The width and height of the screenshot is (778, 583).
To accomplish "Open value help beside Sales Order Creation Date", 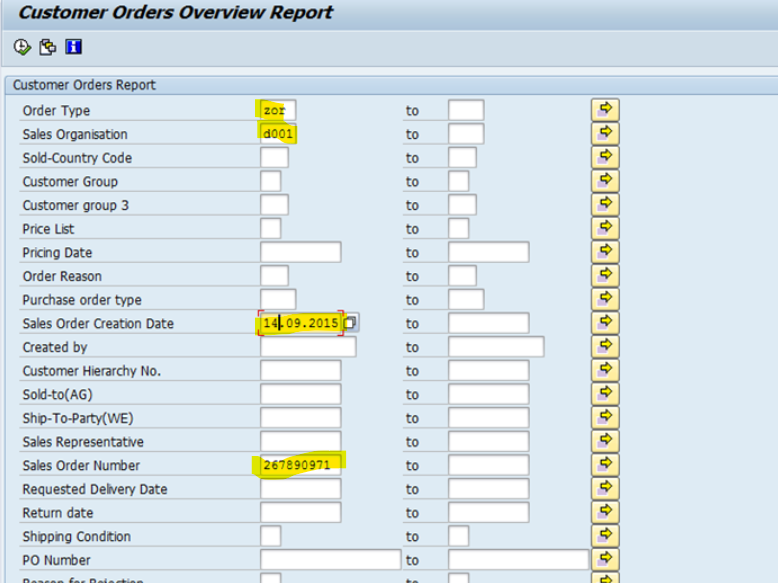I will 351,323.
